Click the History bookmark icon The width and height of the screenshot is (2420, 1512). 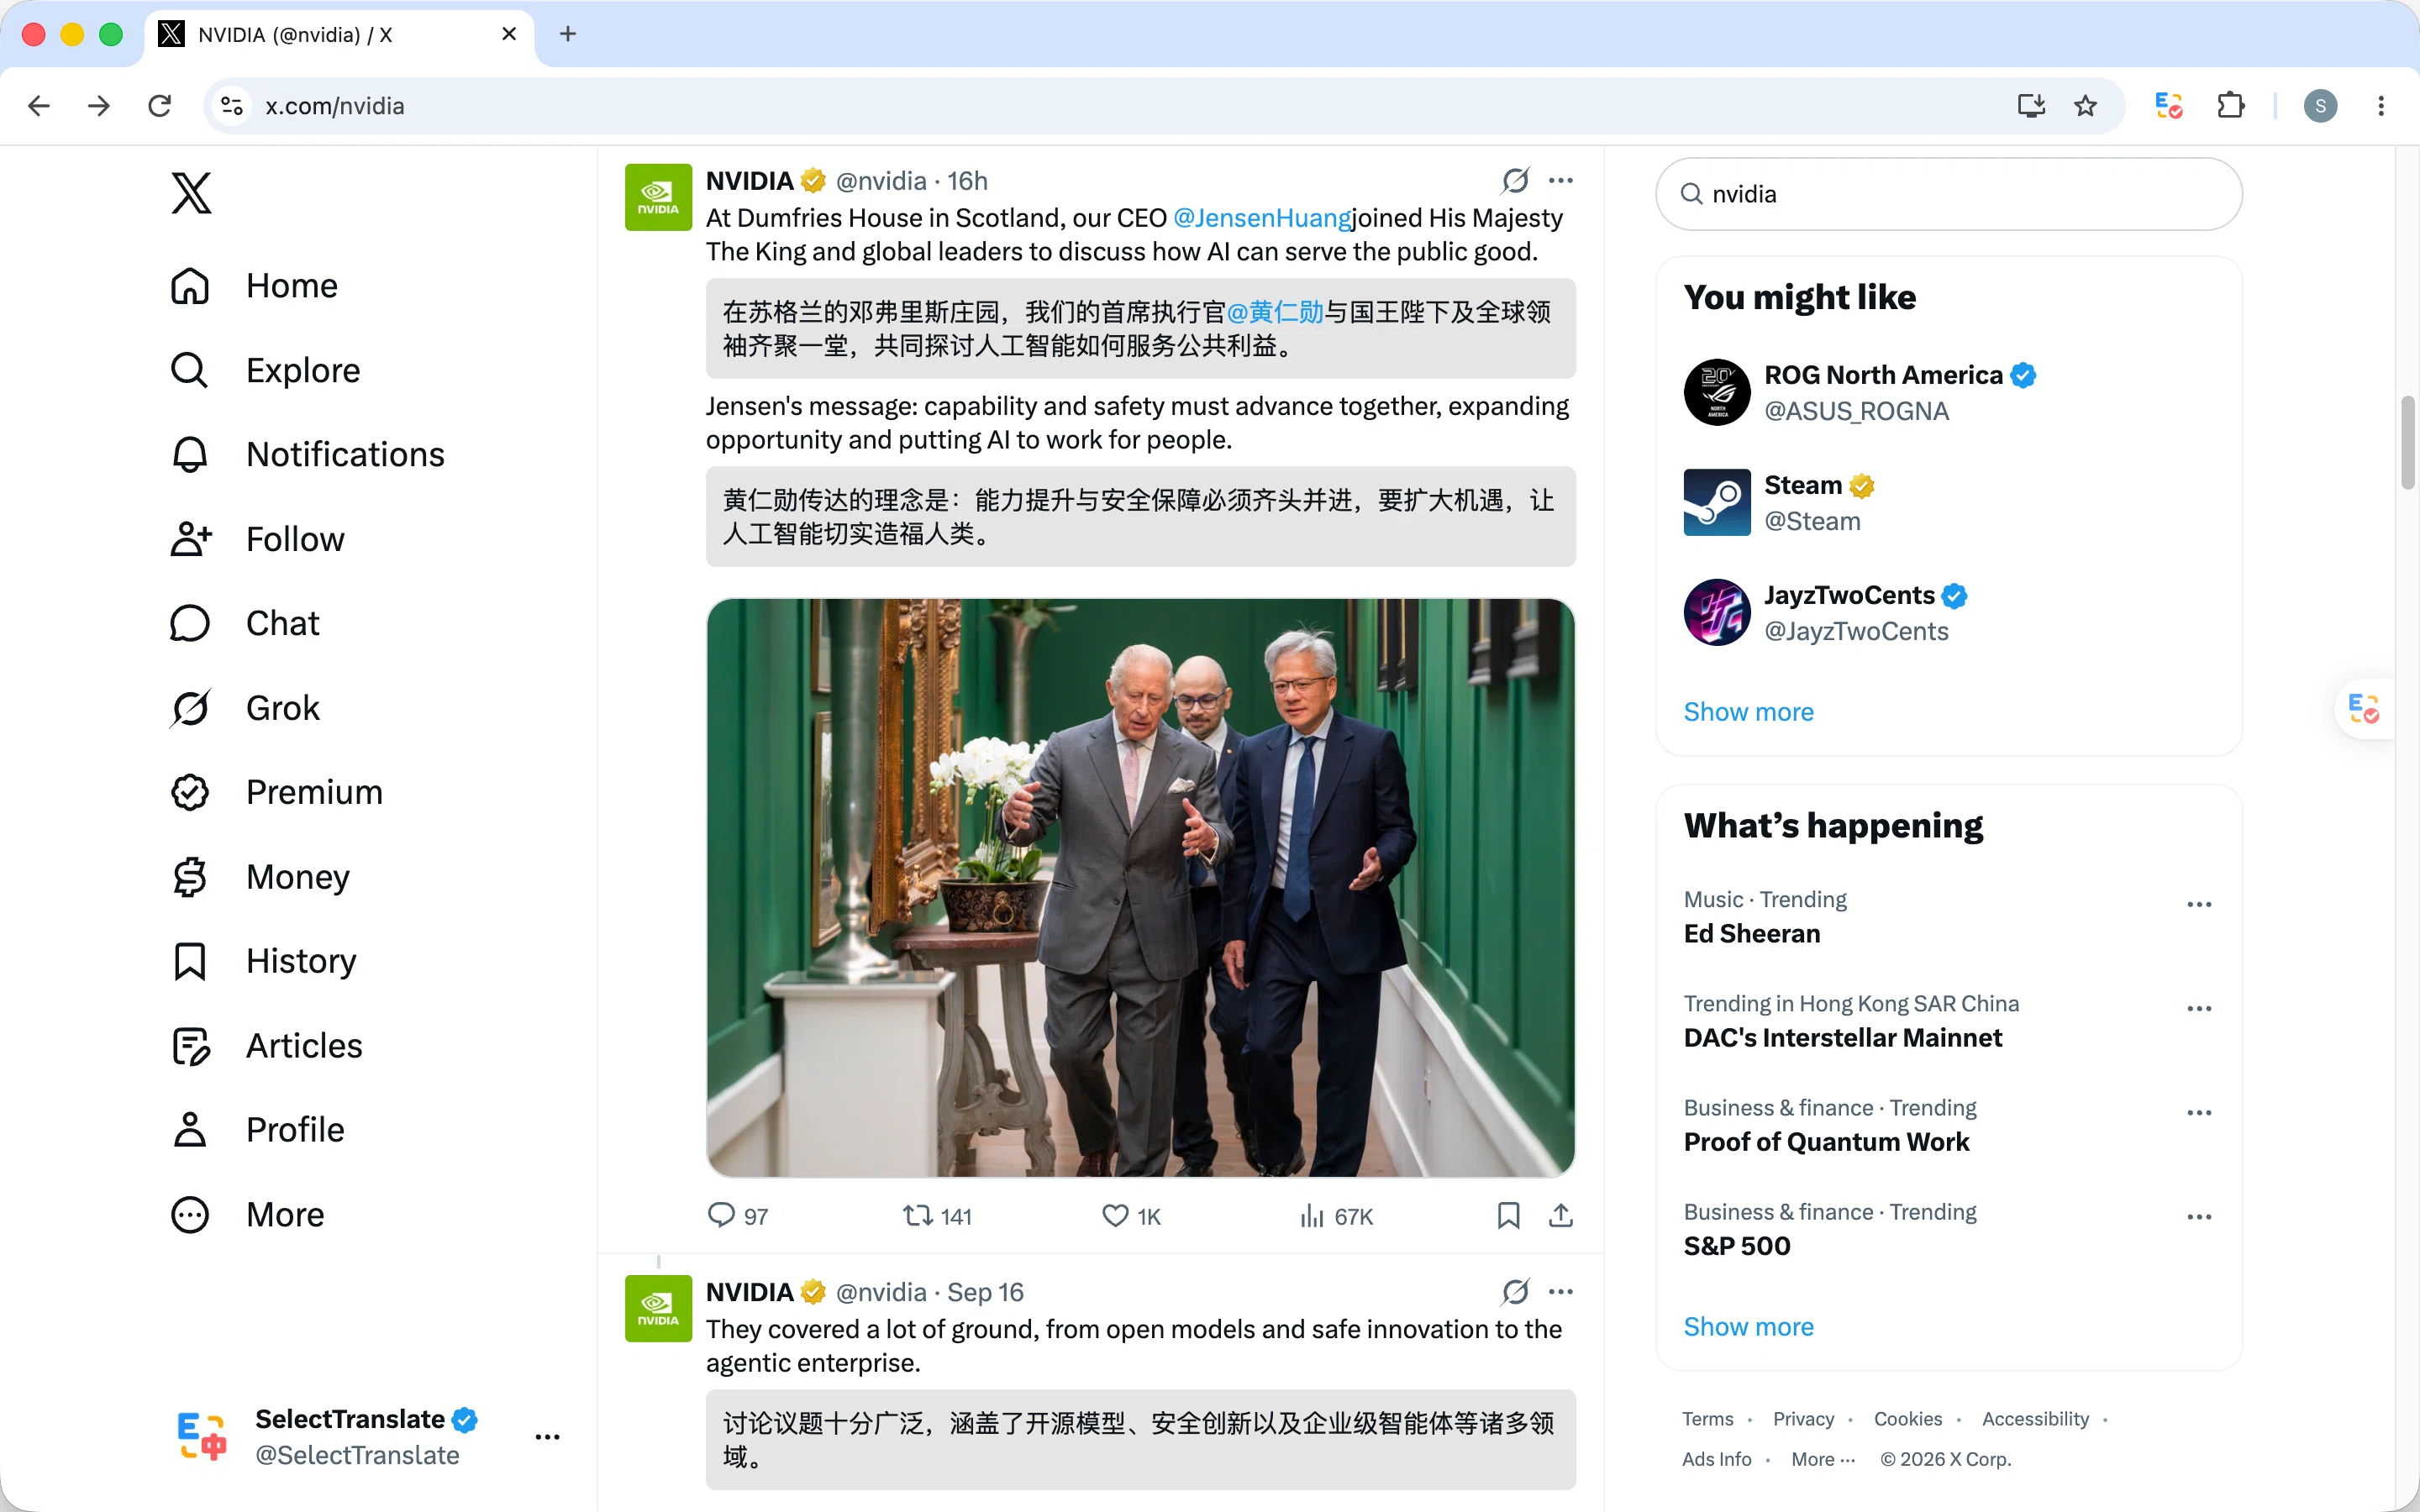pos(190,961)
